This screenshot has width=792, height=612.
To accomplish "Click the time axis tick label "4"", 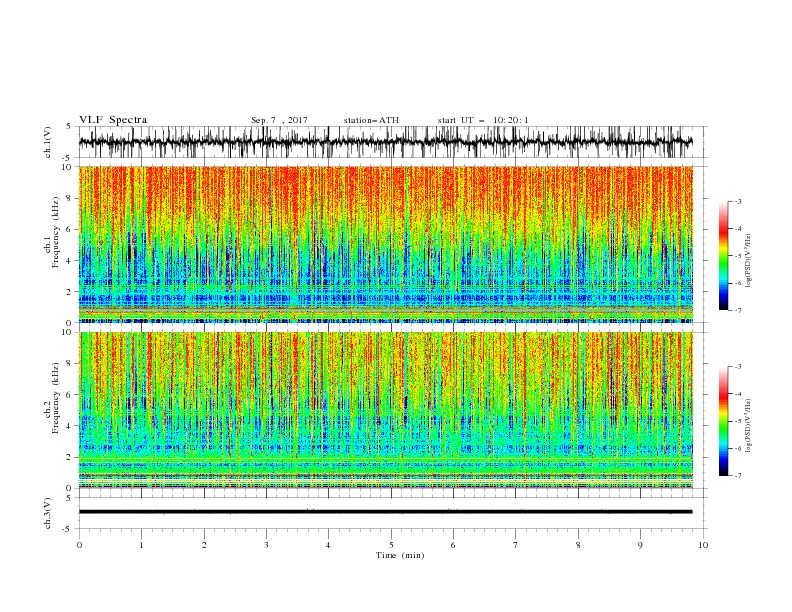I will (x=328, y=545).
